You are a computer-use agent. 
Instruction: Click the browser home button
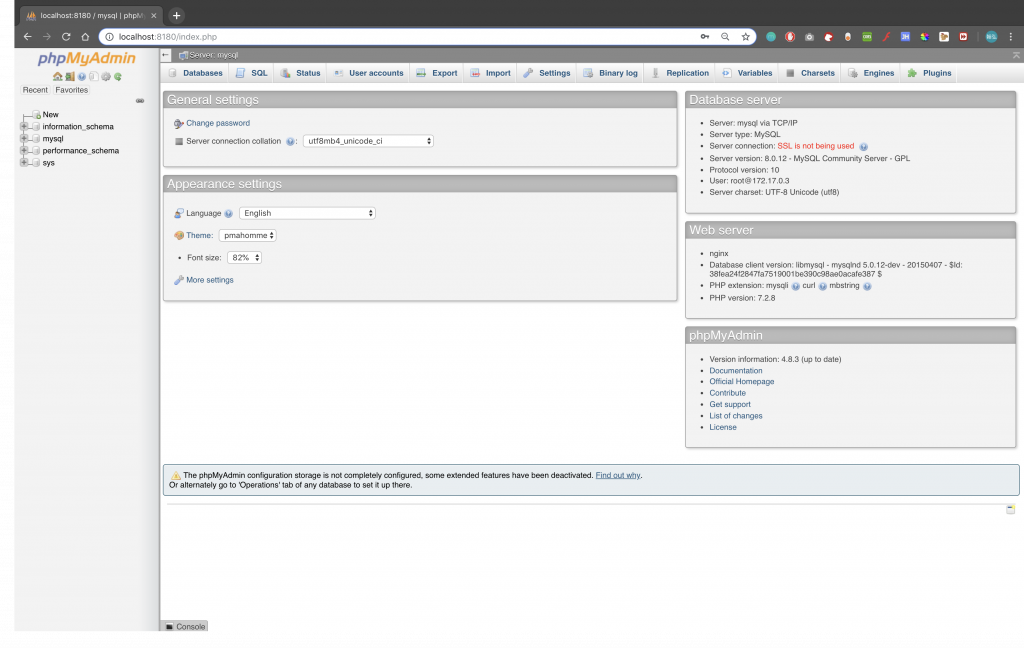(x=85, y=37)
